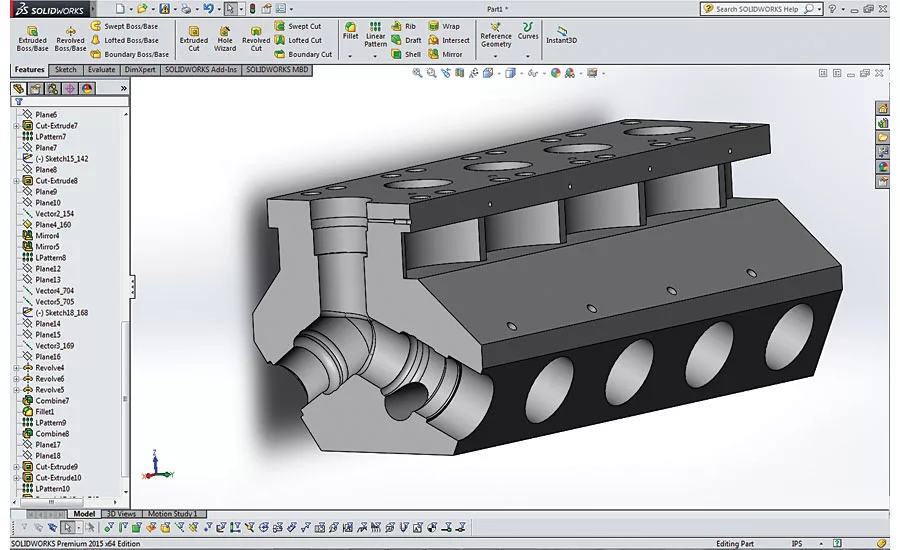Switch to the 3D Views tab
The height and width of the screenshot is (550, 900).
click(x=121, y=514)
